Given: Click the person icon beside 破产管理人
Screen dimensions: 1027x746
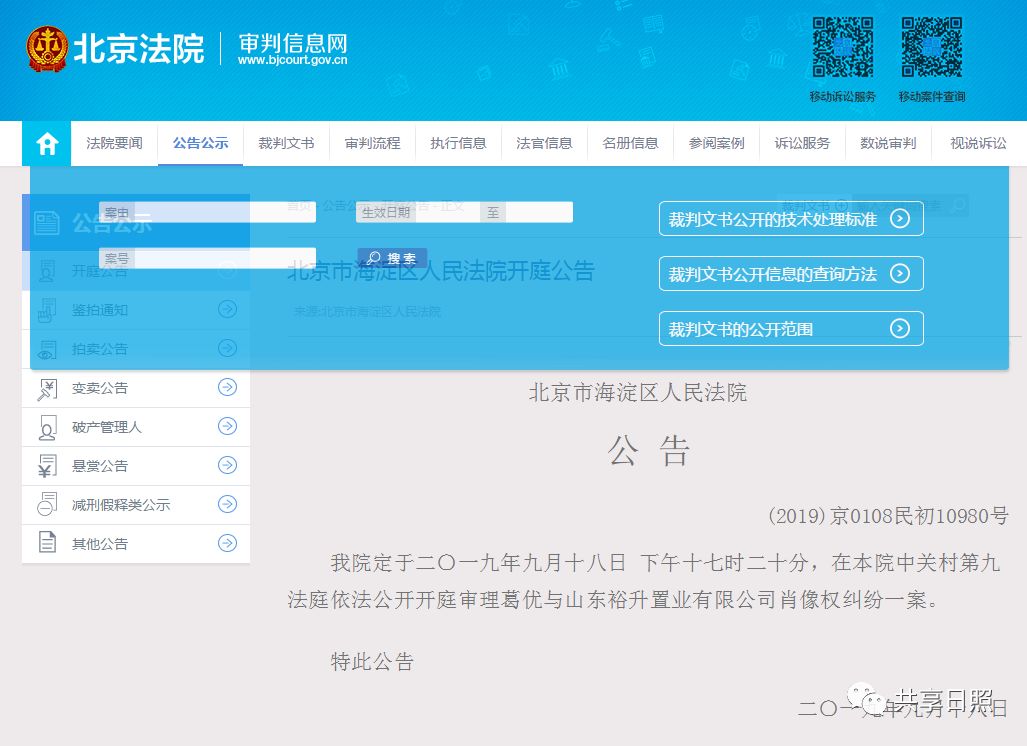Looking at the screenshot, I should (x=47, y=428).
